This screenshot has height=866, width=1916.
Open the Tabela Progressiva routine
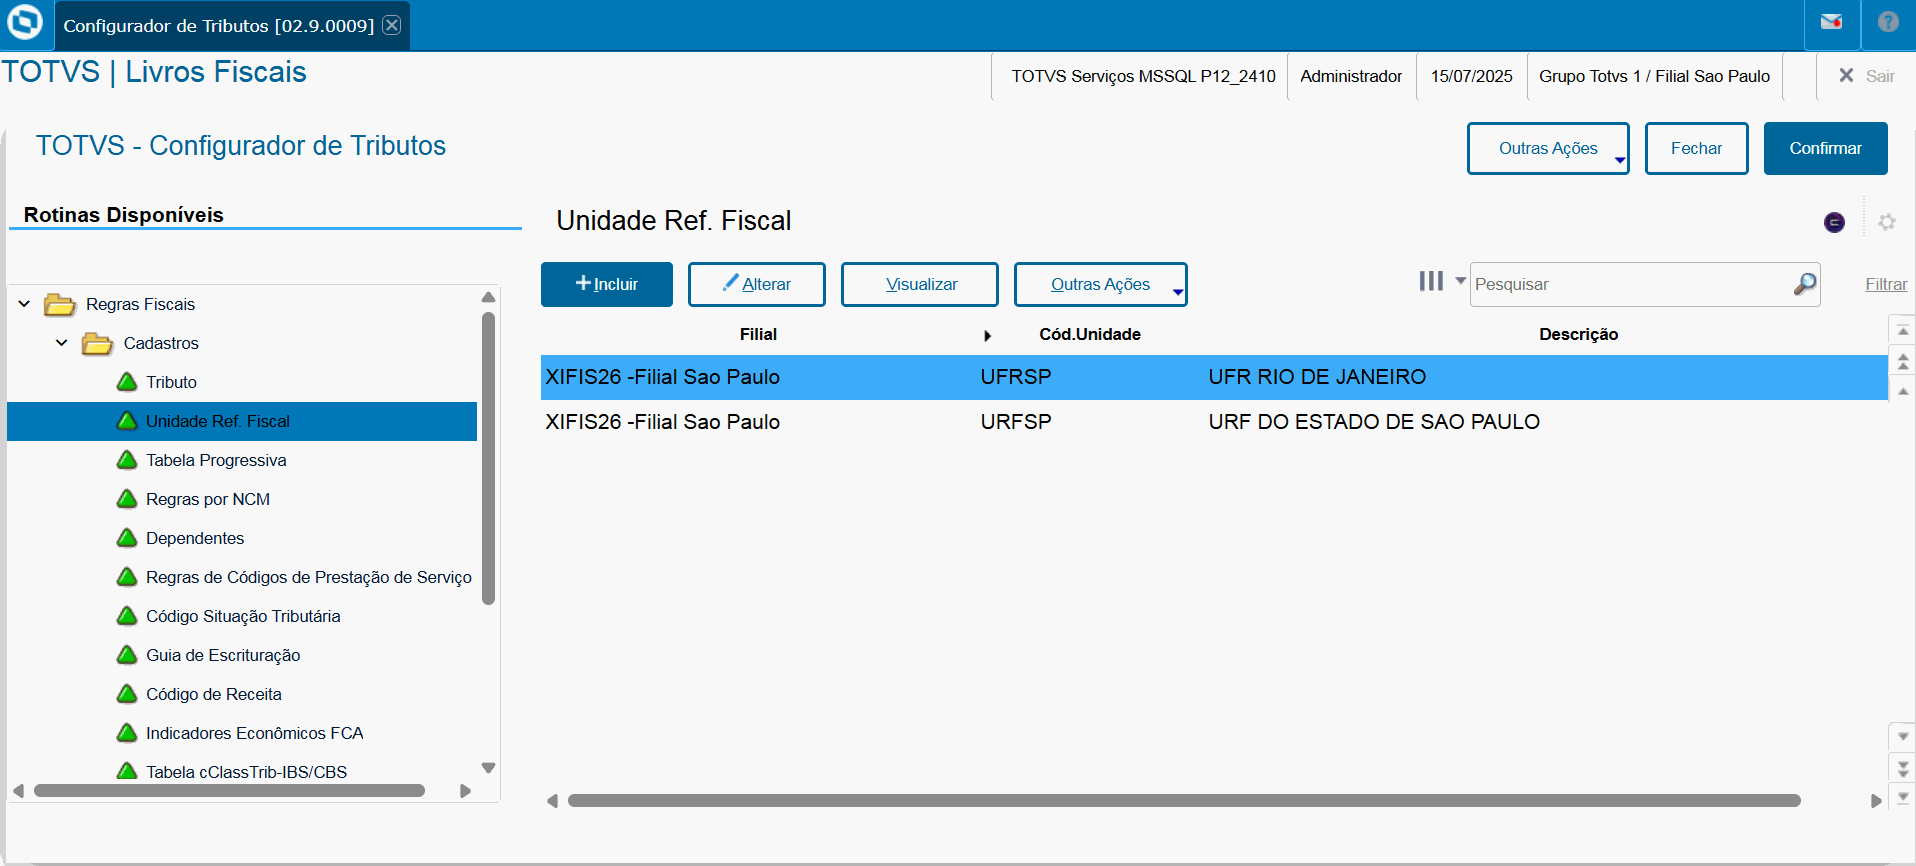point(216,460)
